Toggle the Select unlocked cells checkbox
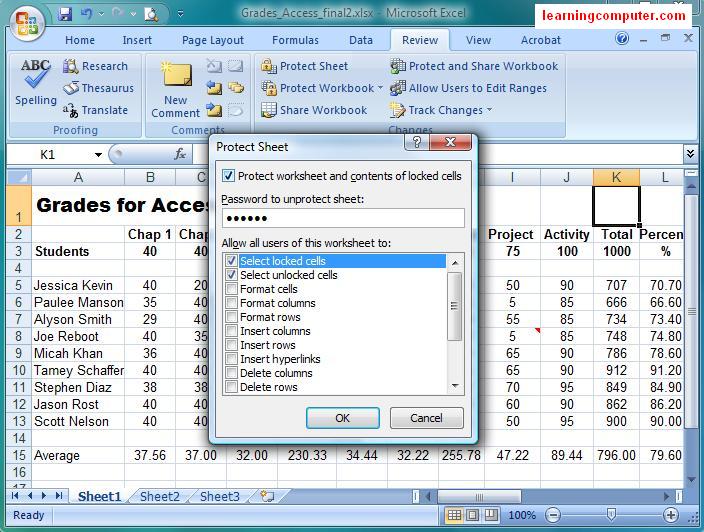Screen dimensions: 704x532 coord(231,275)
